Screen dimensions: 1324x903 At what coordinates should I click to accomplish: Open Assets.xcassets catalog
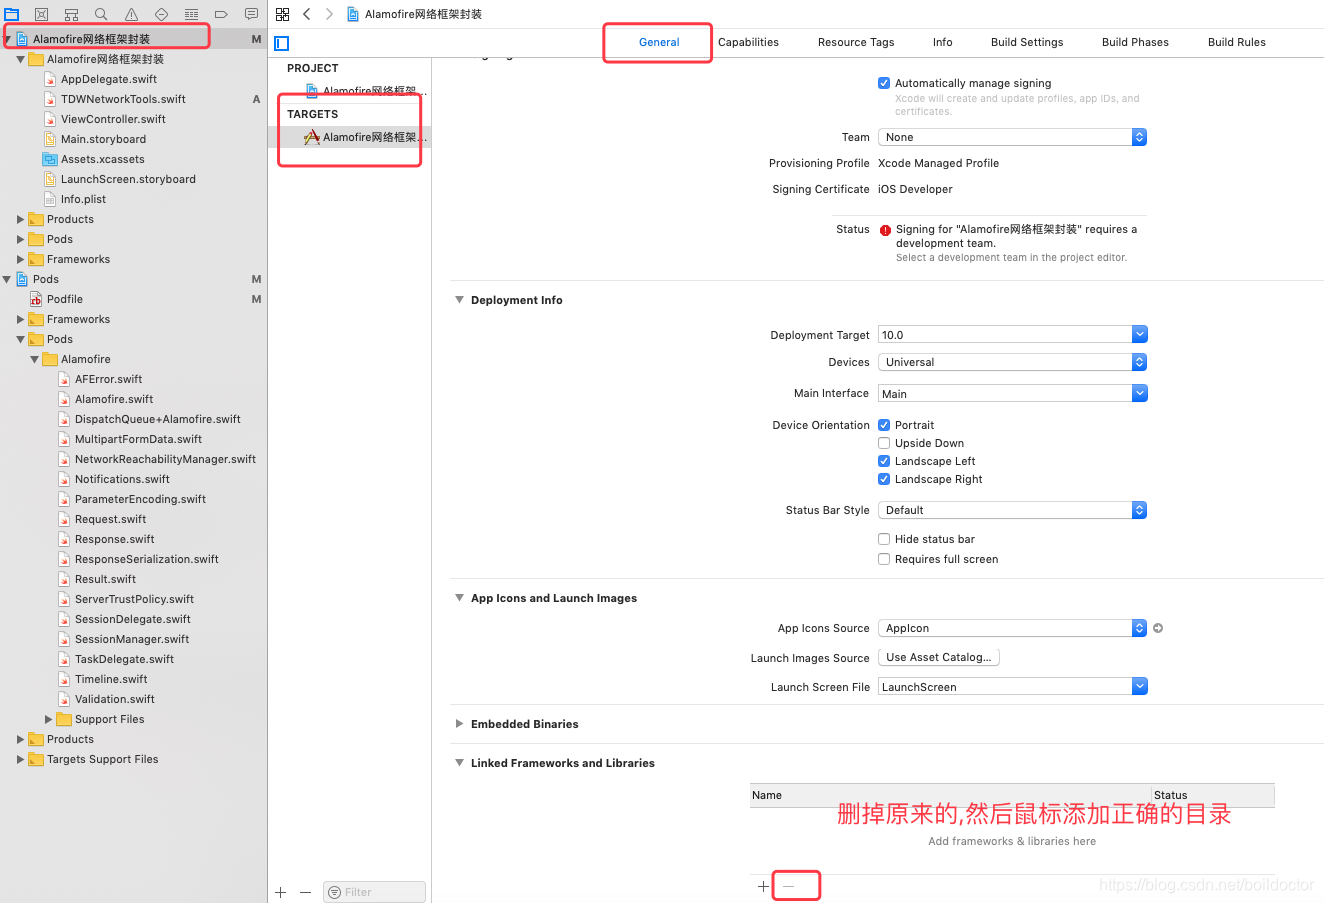102,159
